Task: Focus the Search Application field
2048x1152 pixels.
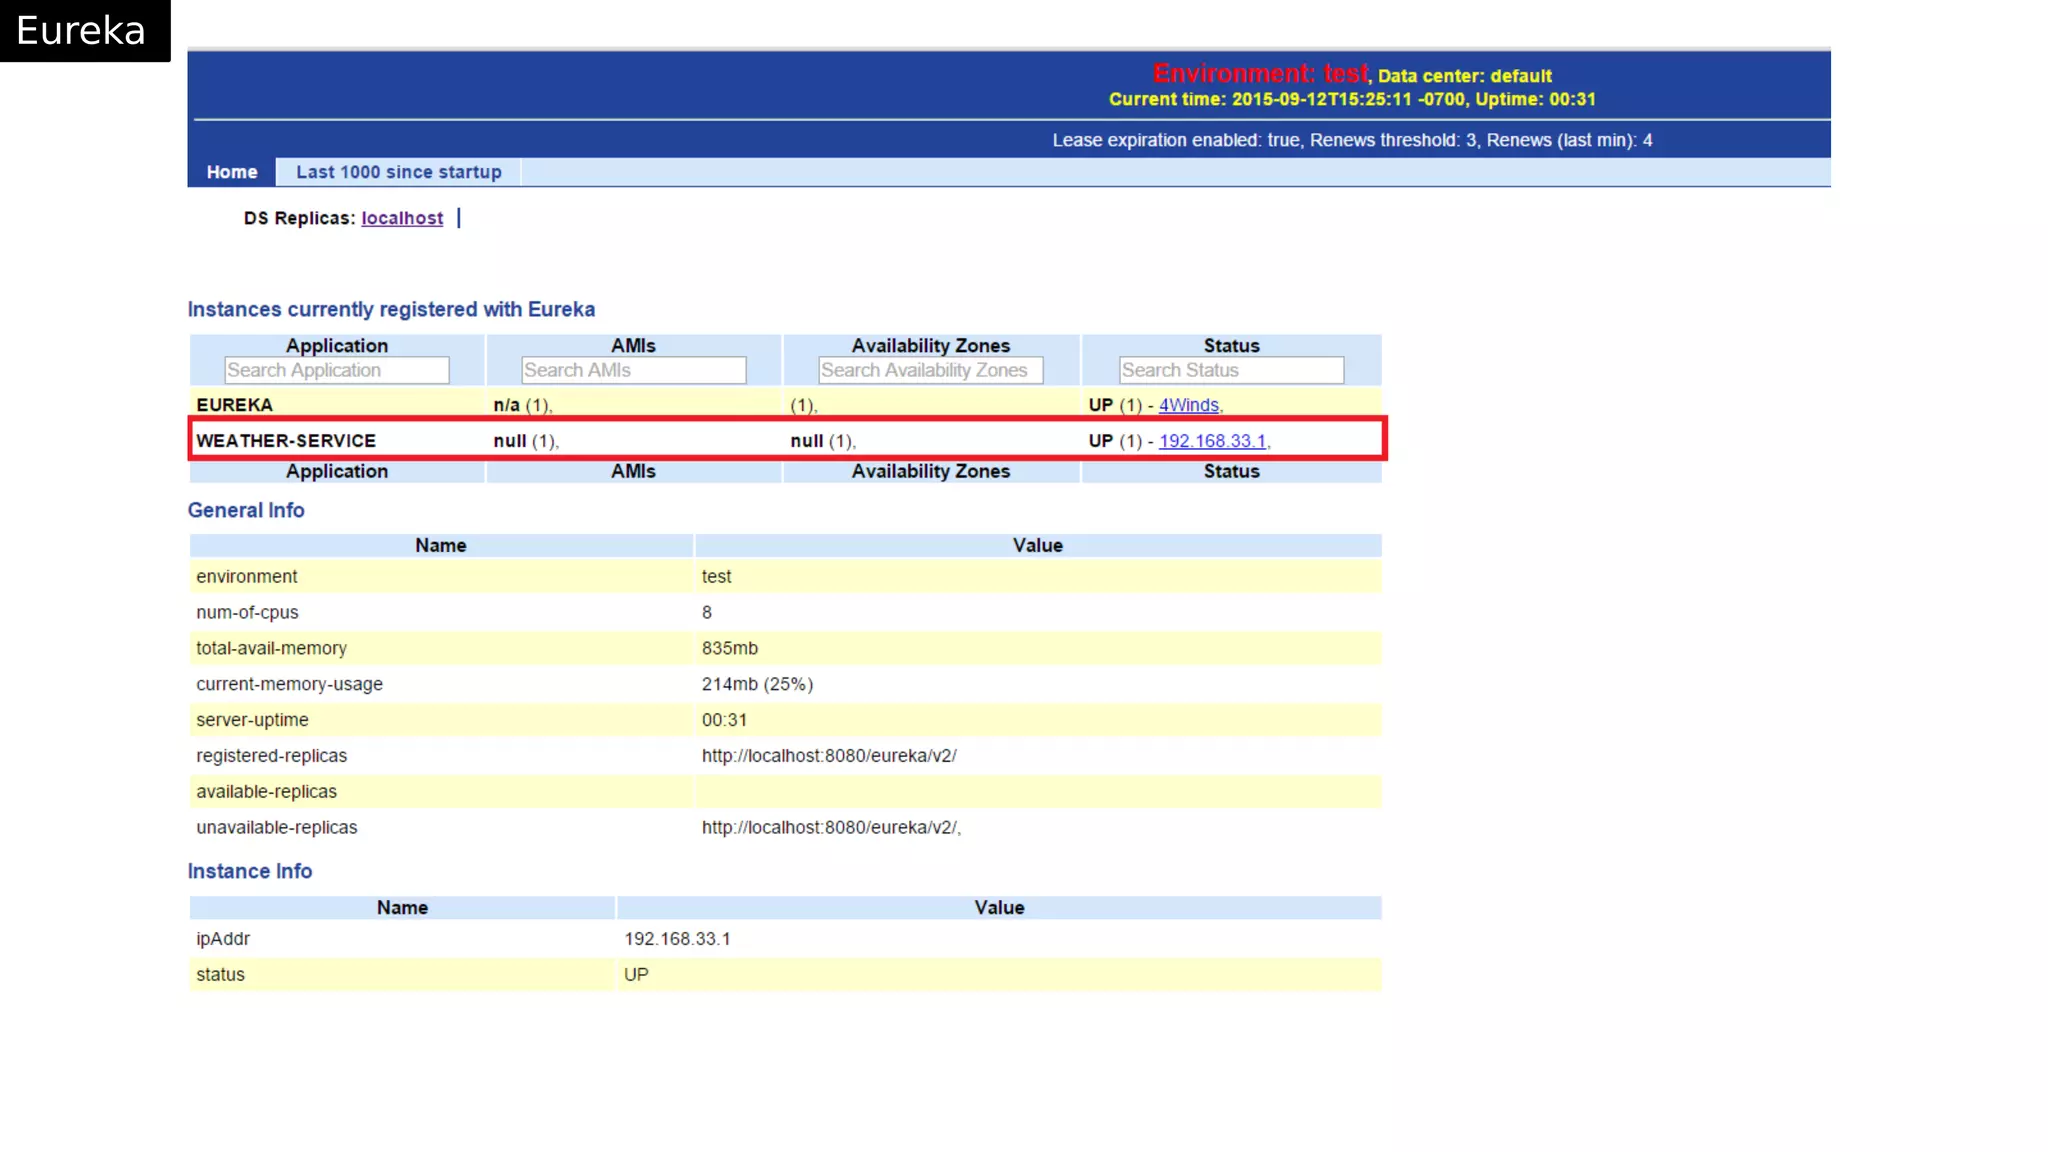Action: [x=336, y=370]
